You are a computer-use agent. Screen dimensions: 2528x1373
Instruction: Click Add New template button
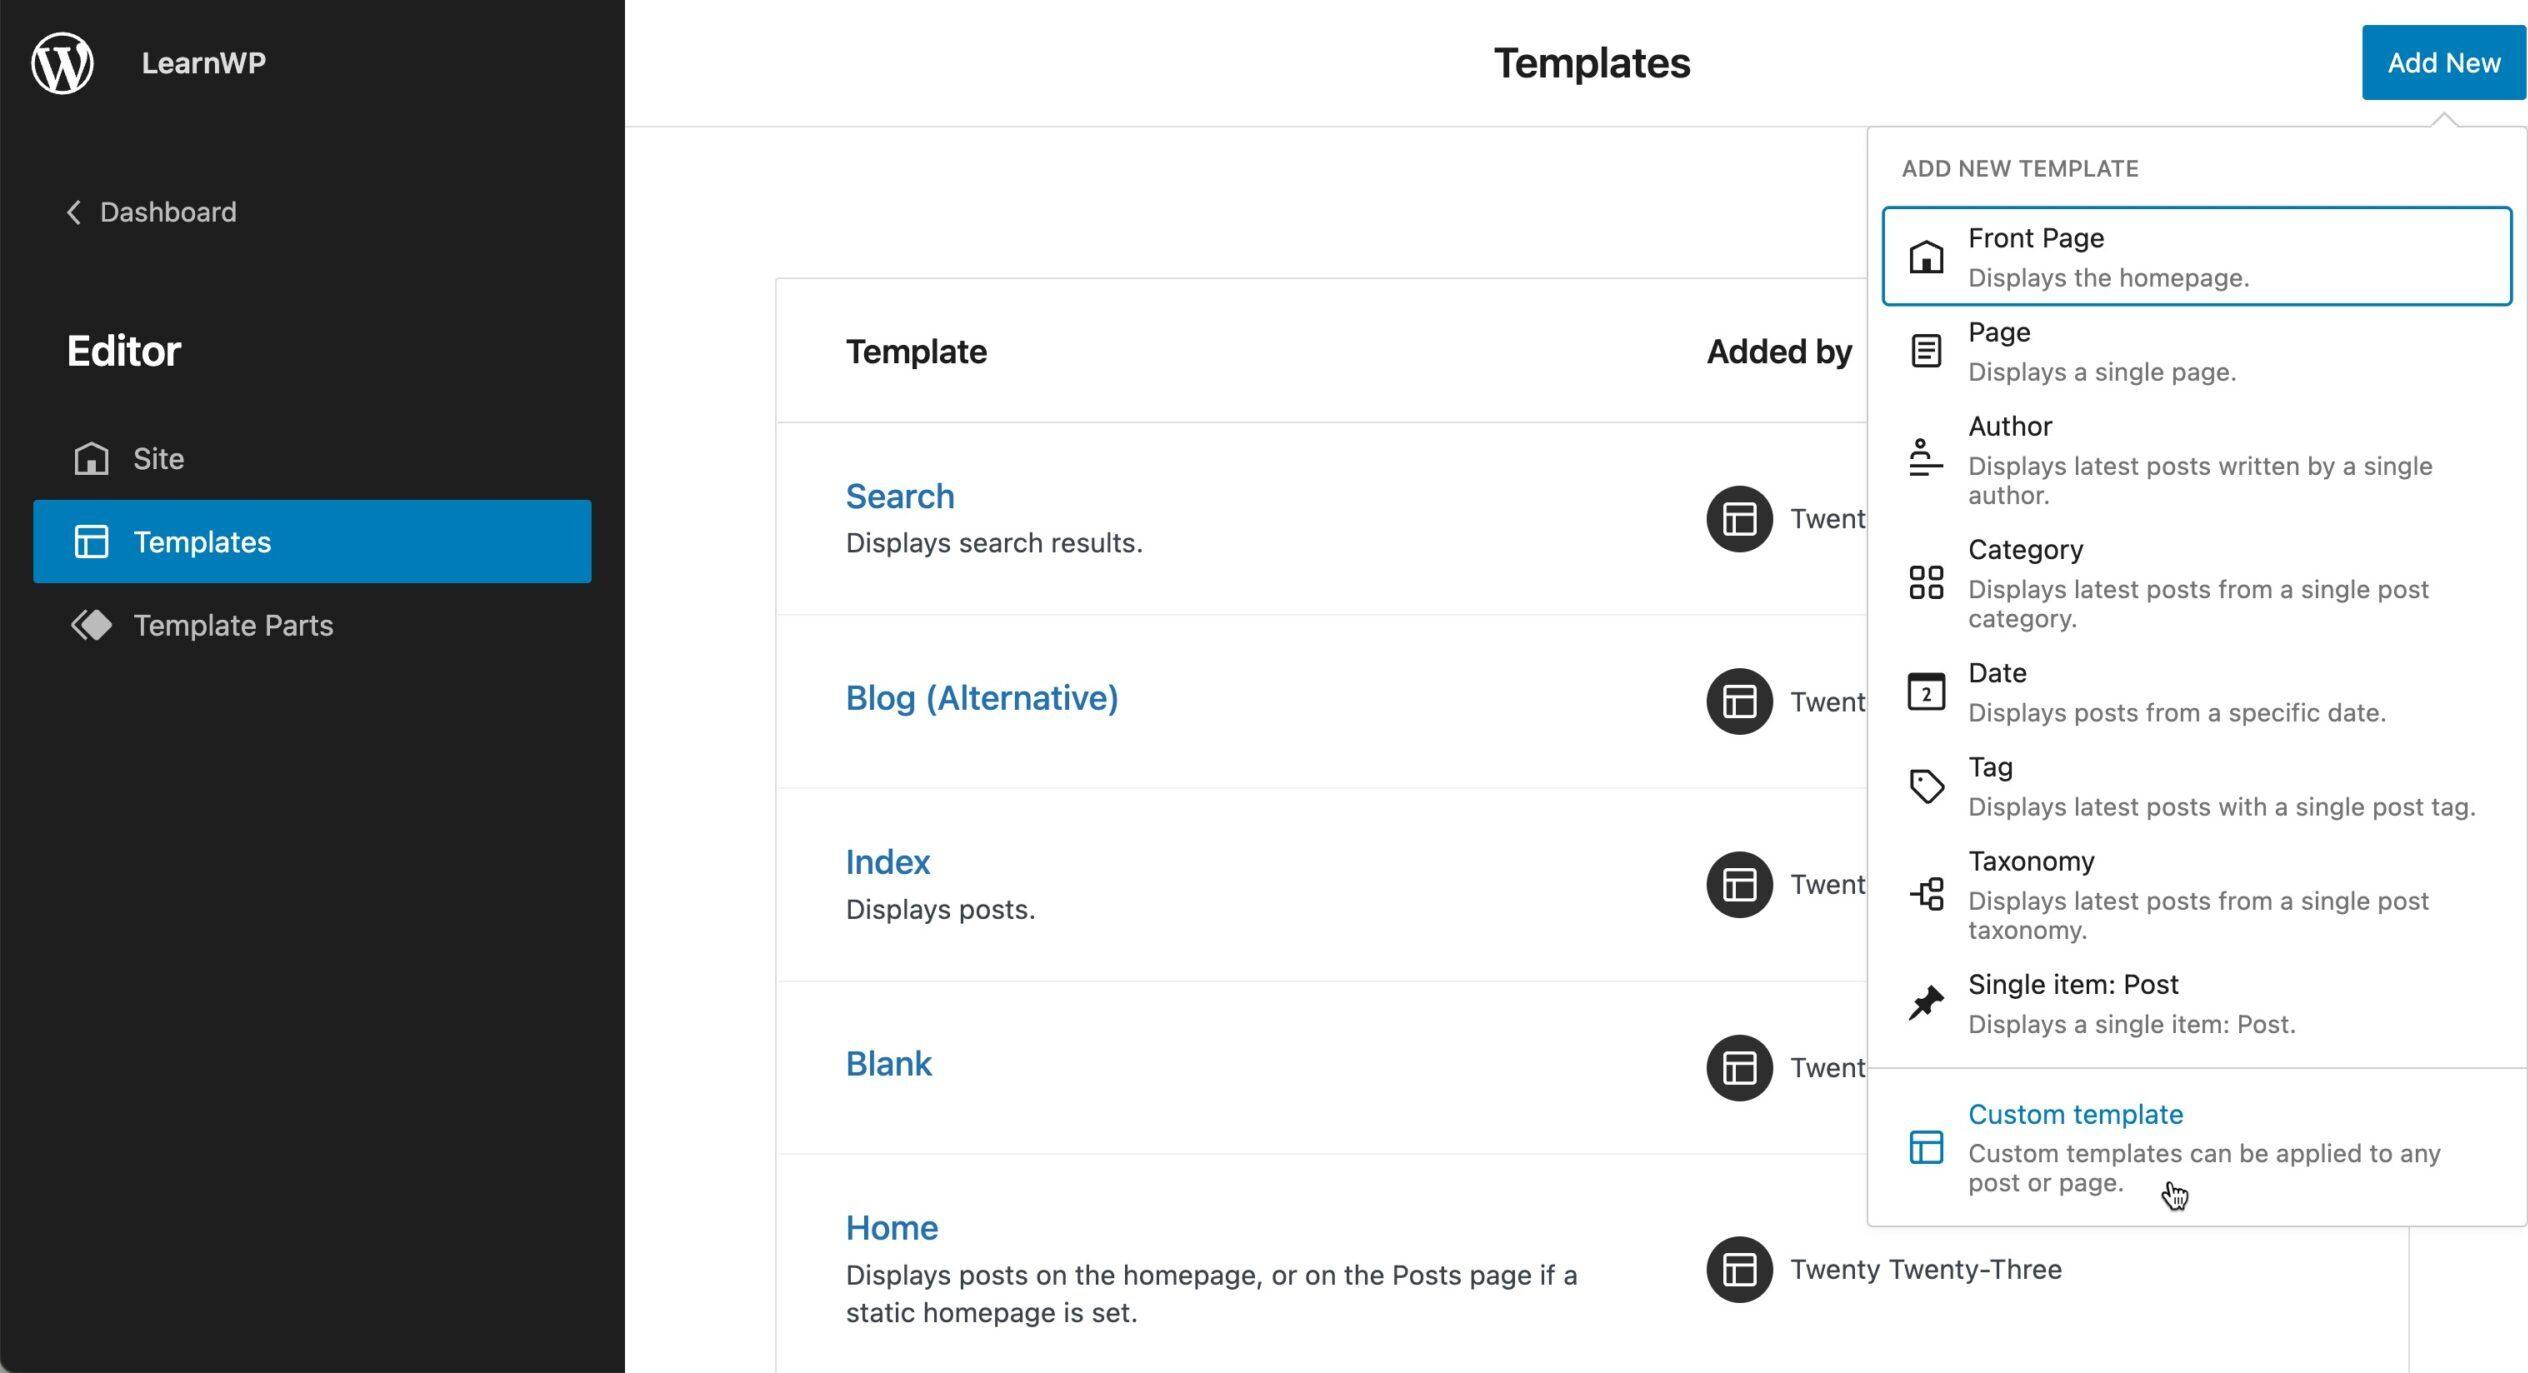coord(2443,63)
